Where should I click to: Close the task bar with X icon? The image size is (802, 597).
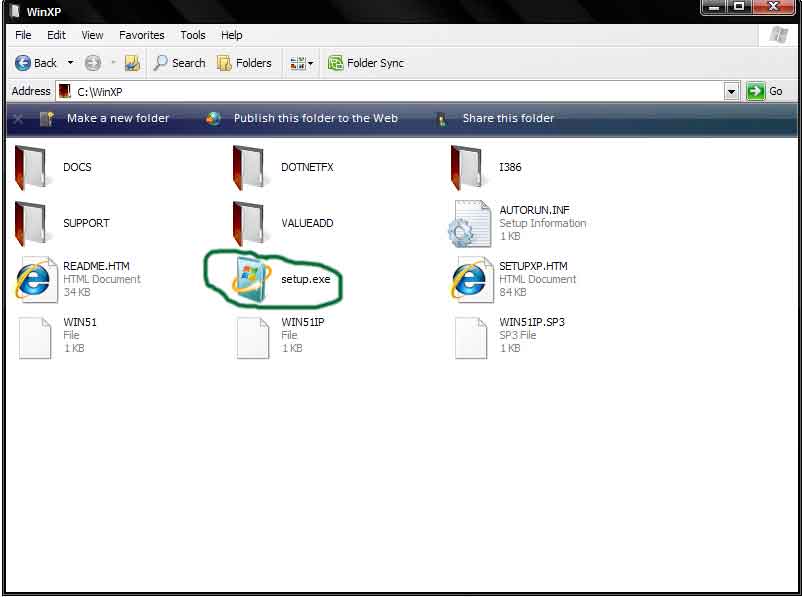coord(18,119)
